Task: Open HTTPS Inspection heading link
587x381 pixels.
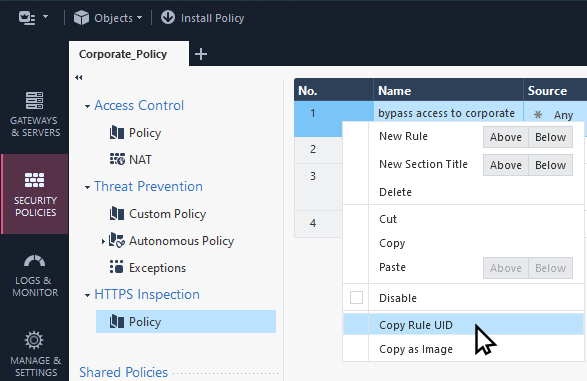Action: tap(147, 295)
